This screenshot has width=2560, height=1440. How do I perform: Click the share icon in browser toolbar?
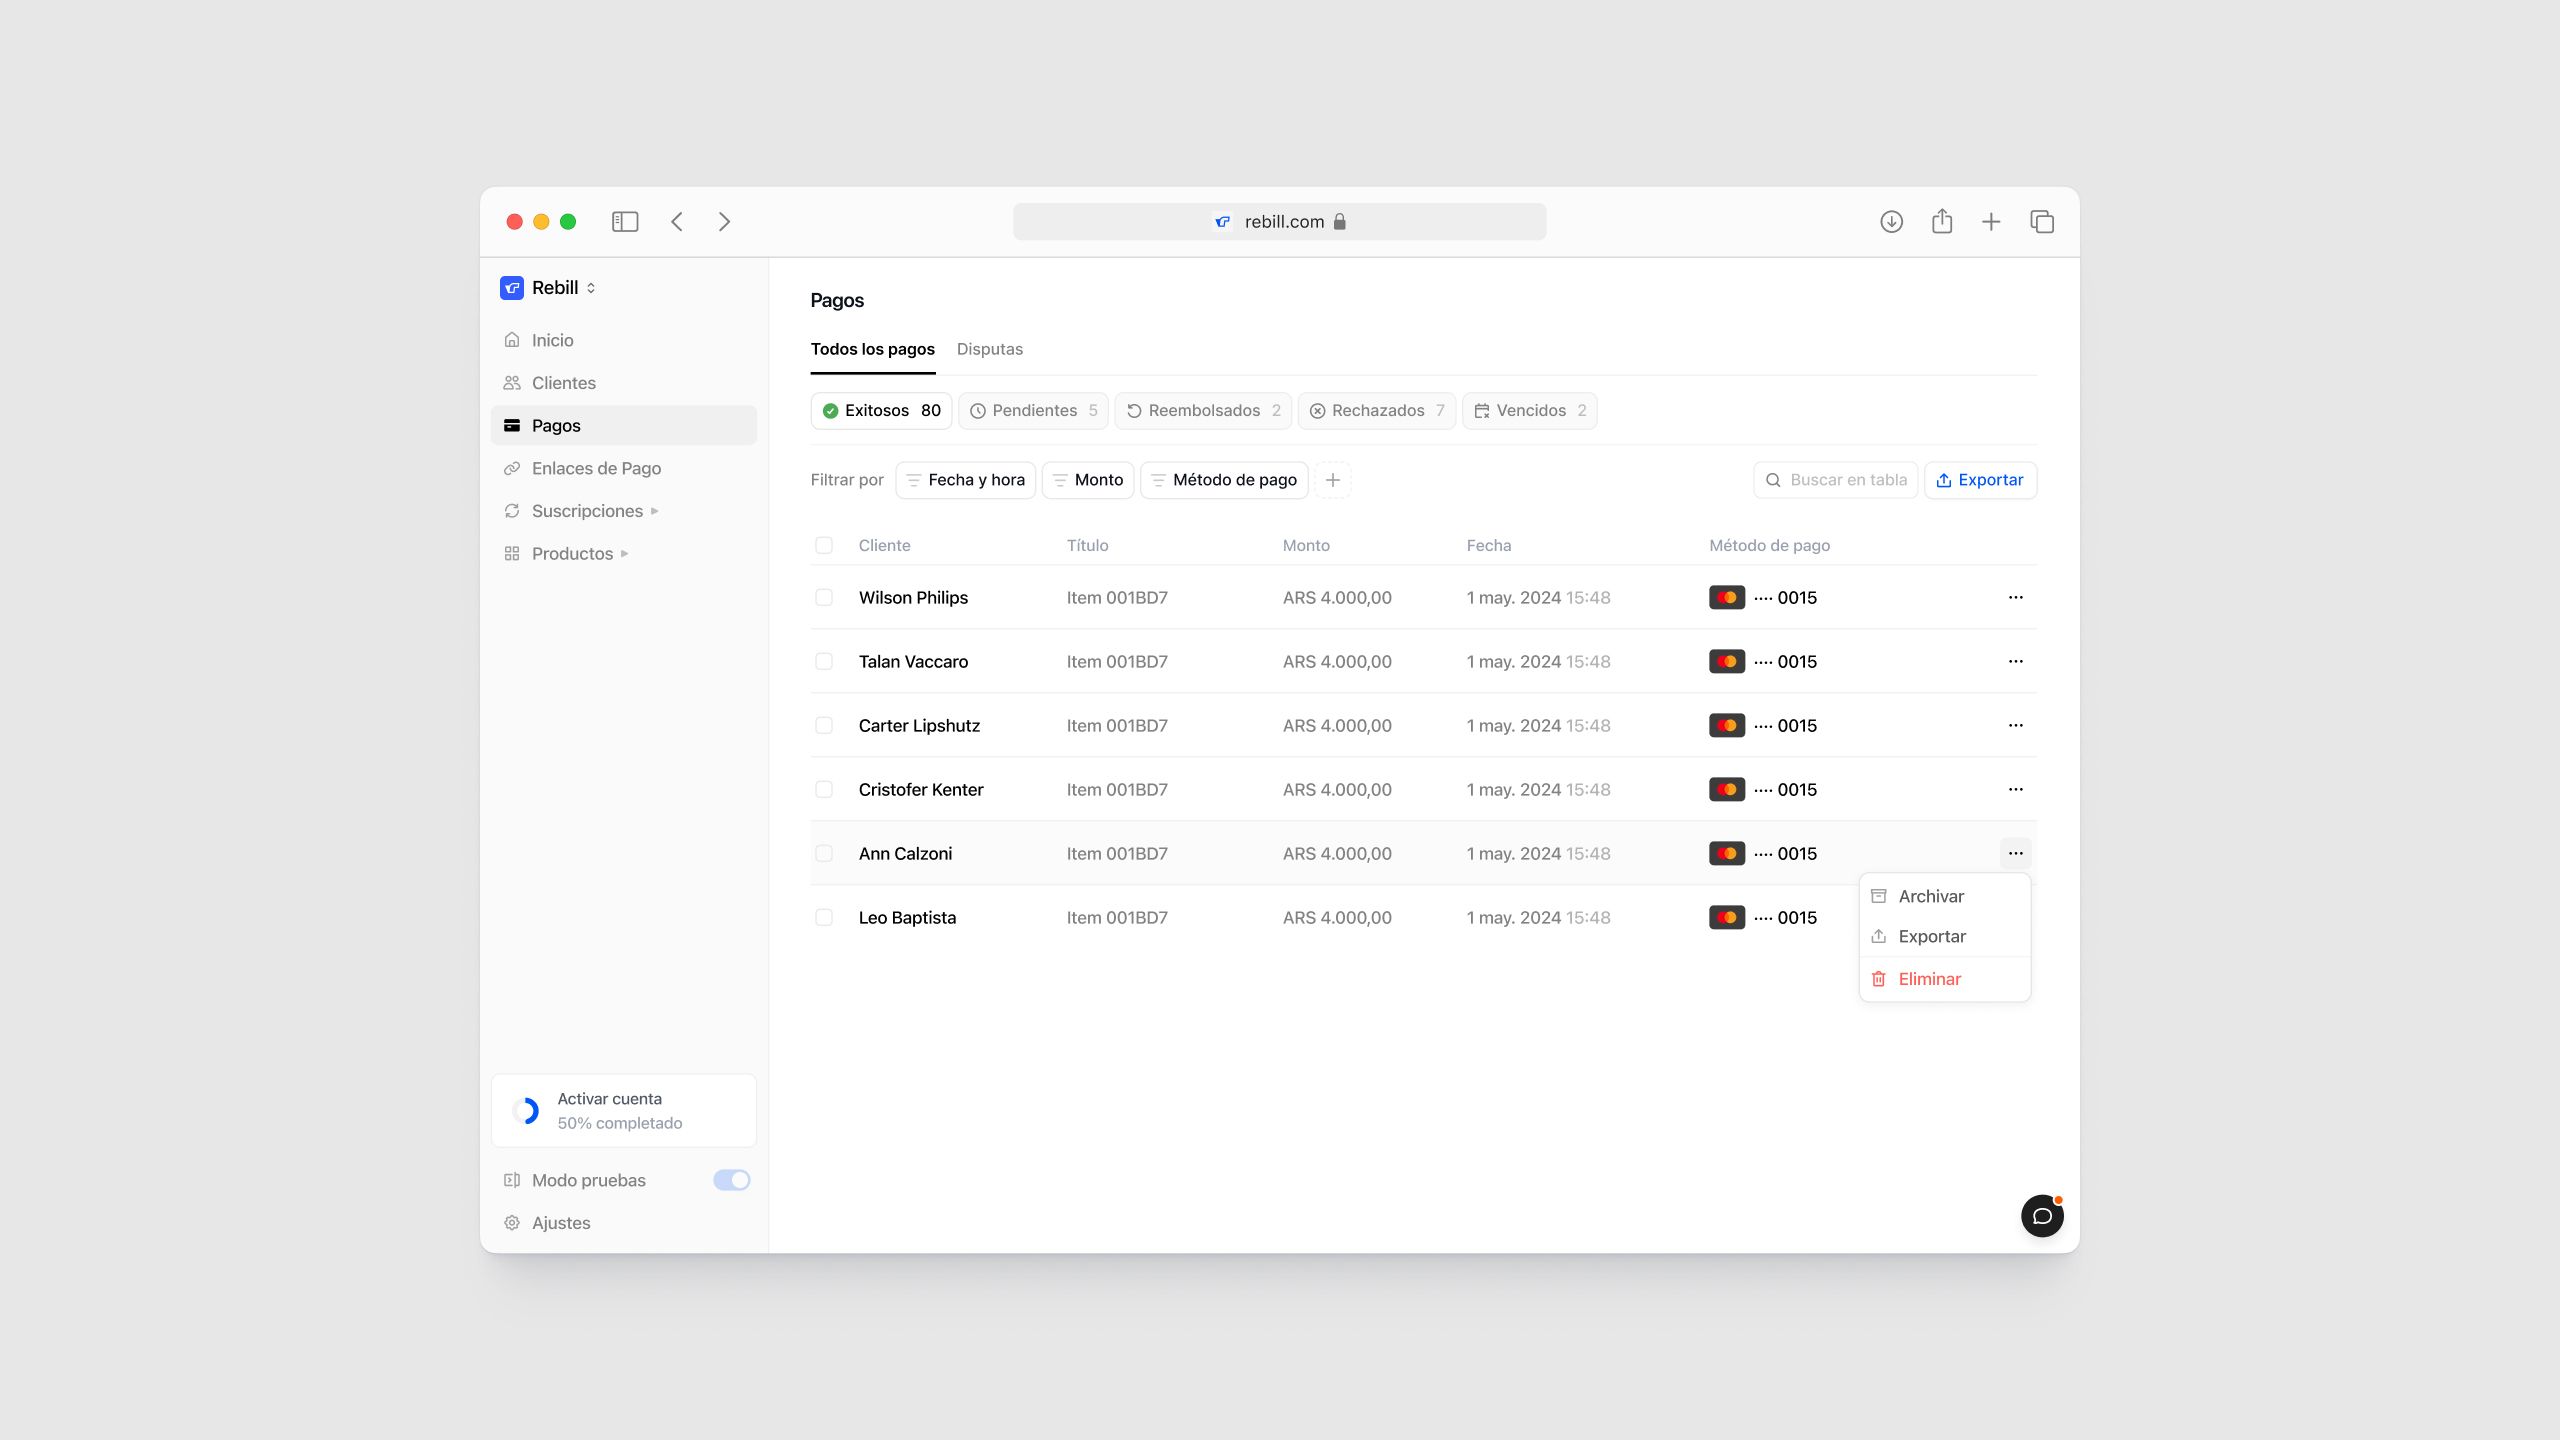tap(1942, 221)
